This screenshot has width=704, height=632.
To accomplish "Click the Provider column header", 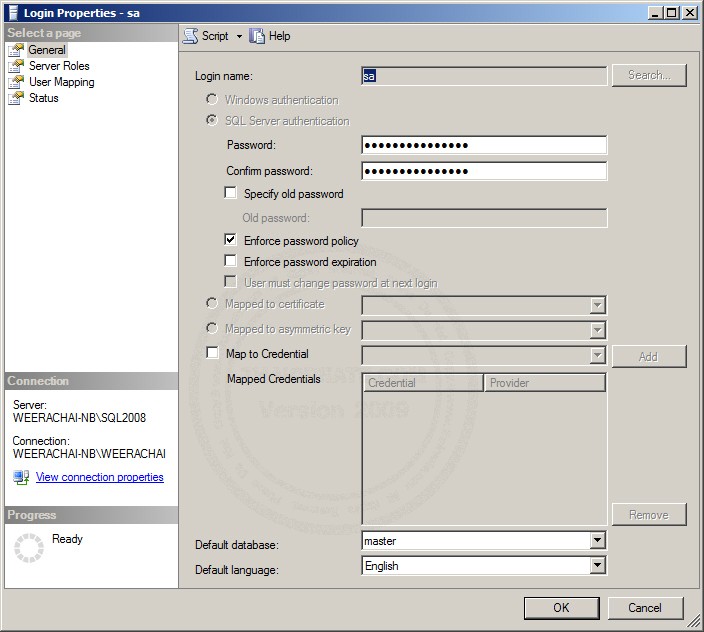I will pyautogui.click(x=545, y=383).
